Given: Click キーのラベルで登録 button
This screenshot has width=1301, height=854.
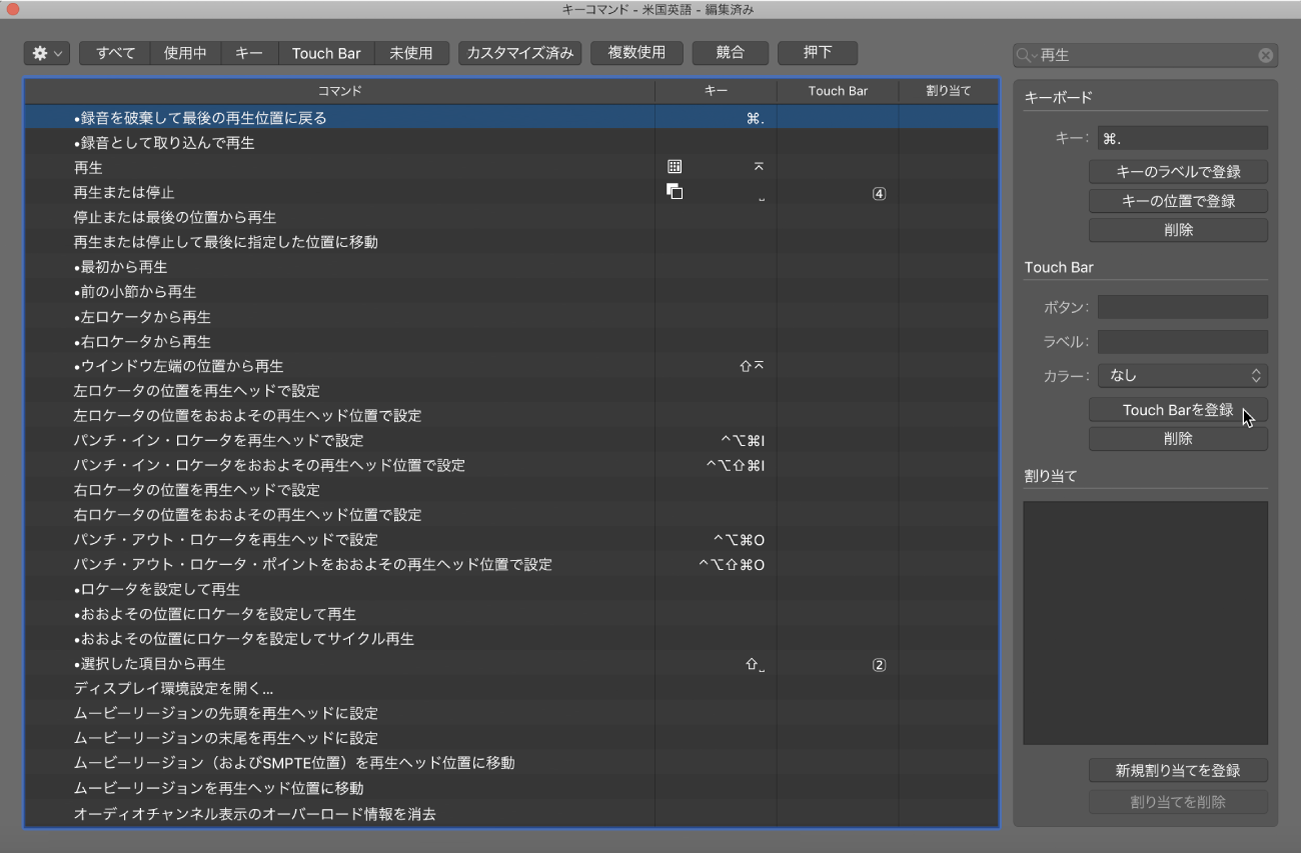Looking at the screenshot, I should (1178, 172).
